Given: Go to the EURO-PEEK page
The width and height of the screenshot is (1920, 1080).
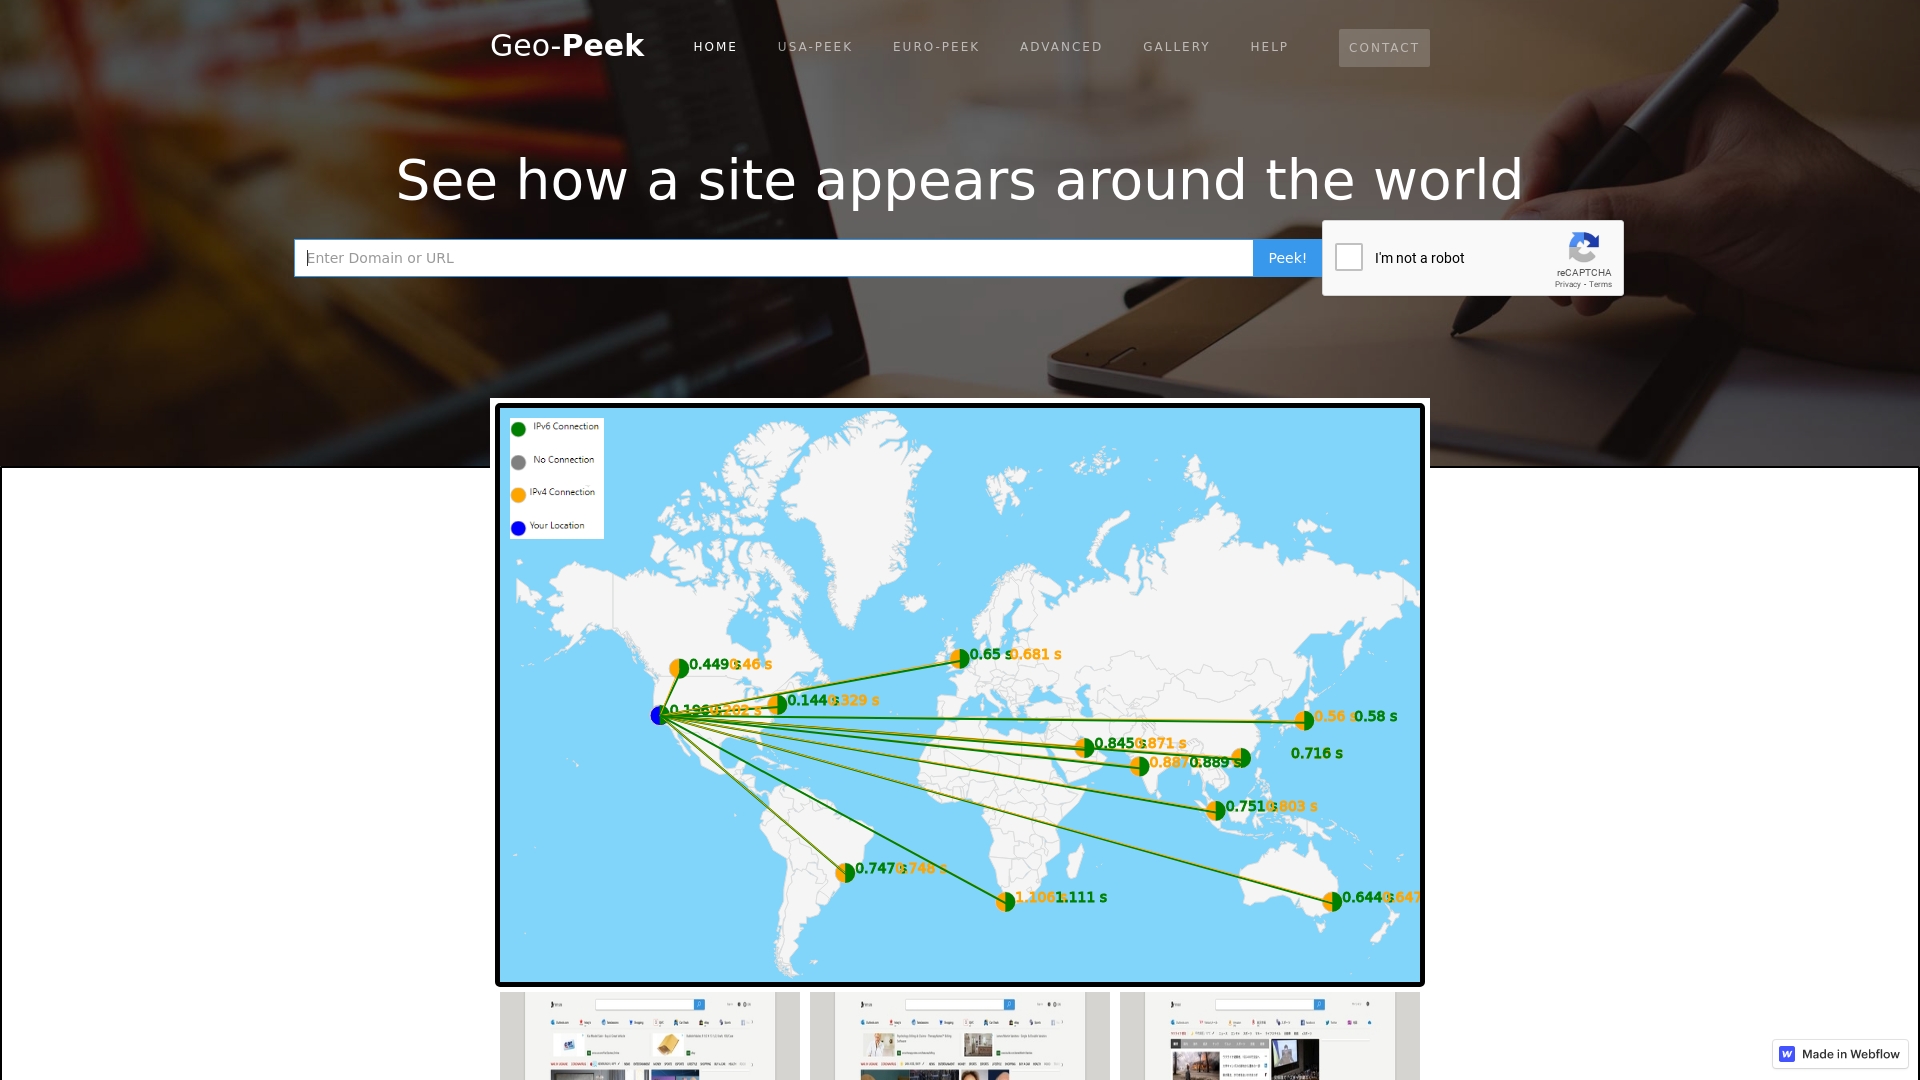Looking at the screenshot, I should pos(936,47).
